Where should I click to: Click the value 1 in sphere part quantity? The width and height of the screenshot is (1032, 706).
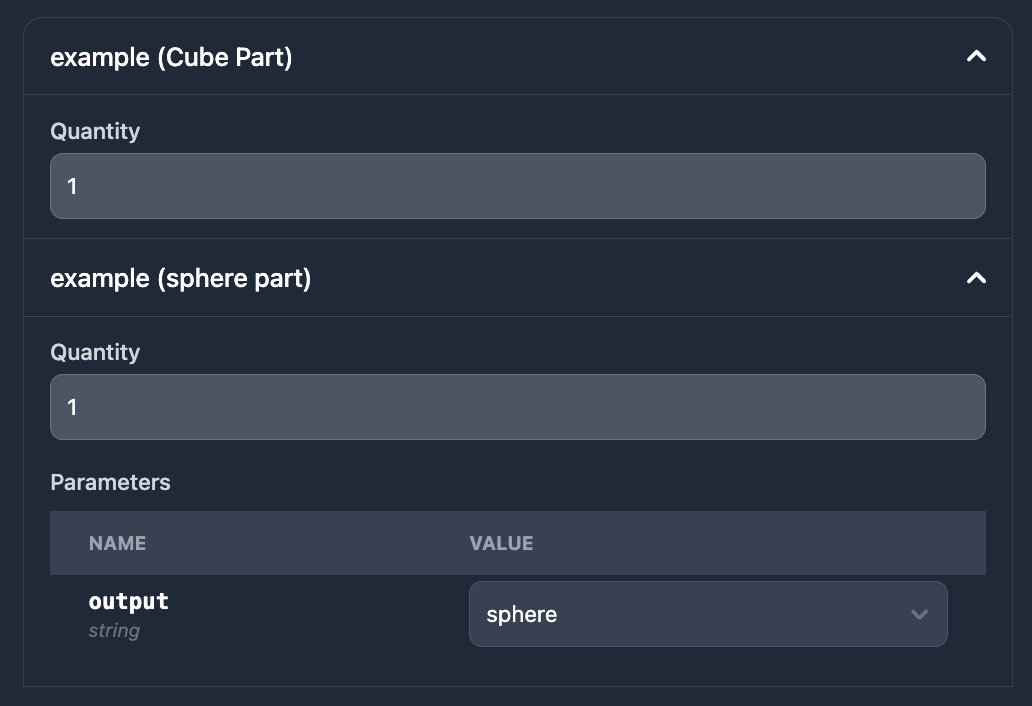72,407
